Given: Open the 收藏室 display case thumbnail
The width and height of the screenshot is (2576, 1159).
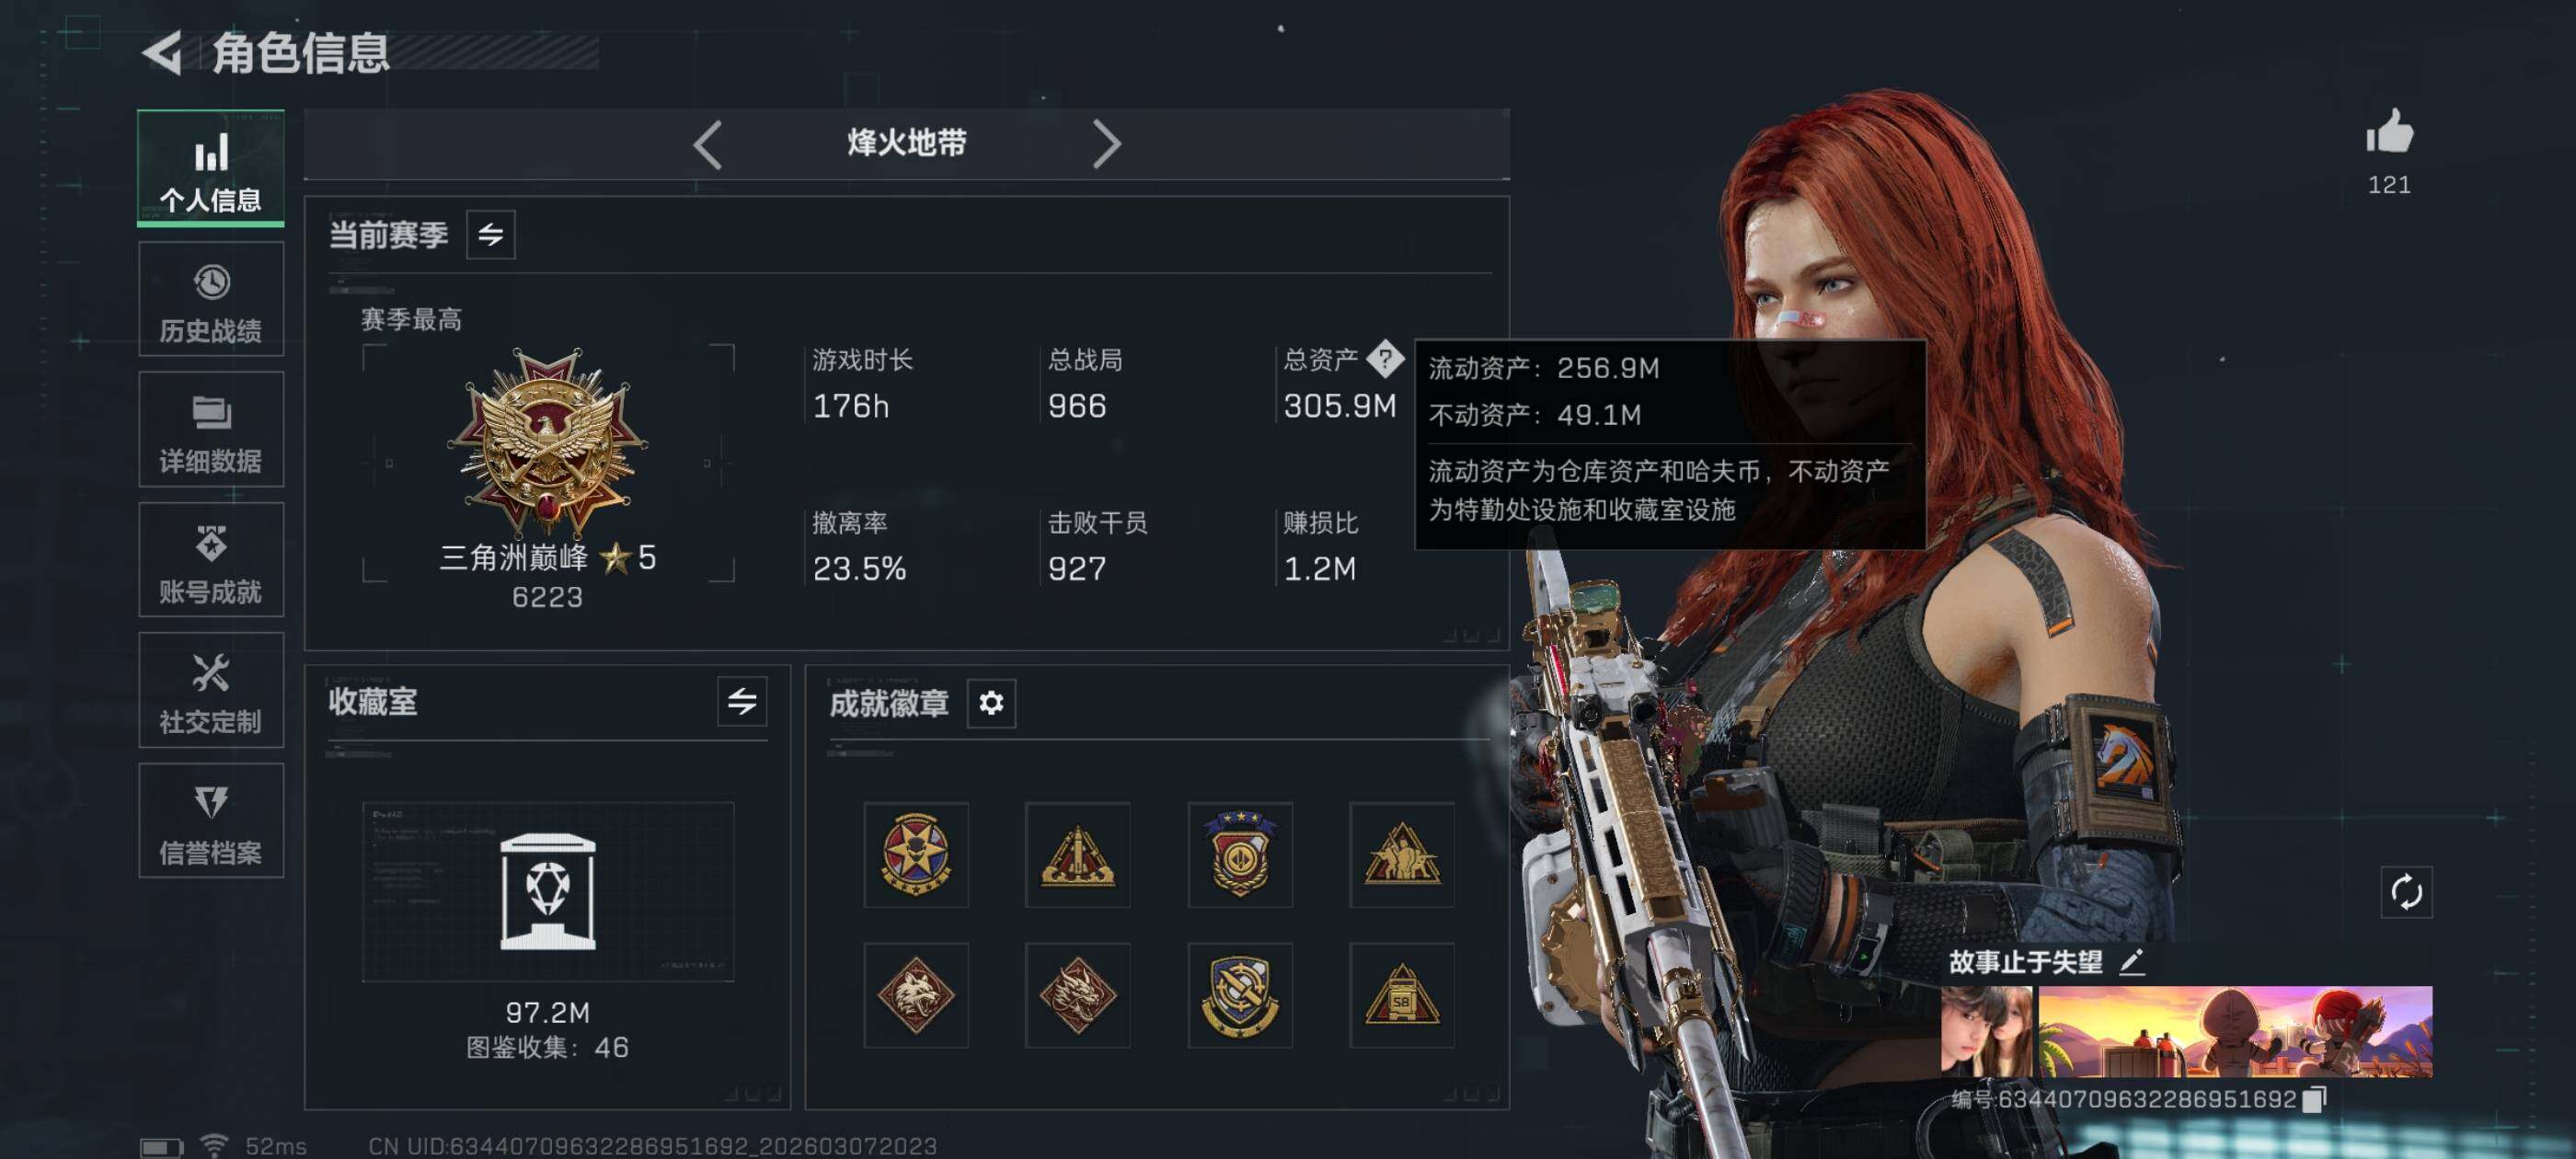Looking at the screenshot, I should 548,891.
